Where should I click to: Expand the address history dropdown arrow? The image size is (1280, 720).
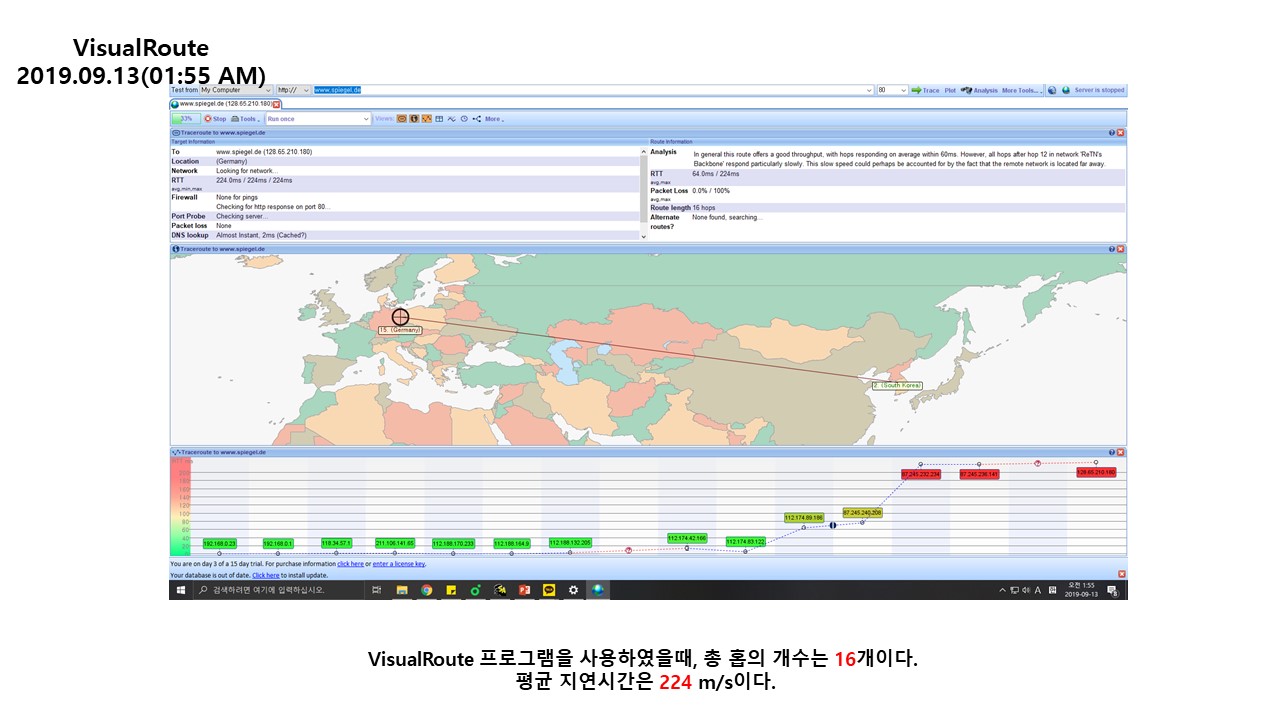868,90
